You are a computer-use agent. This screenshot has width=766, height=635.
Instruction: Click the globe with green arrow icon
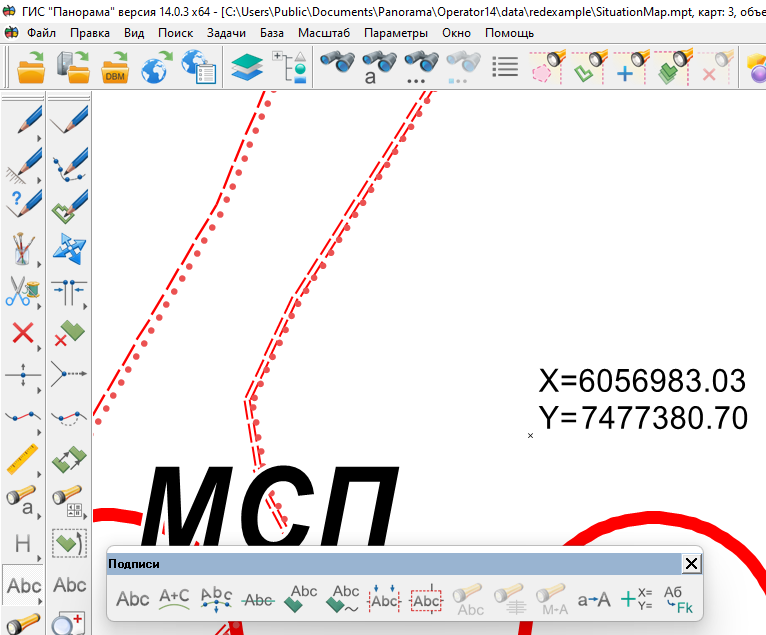tap(156, 67)
